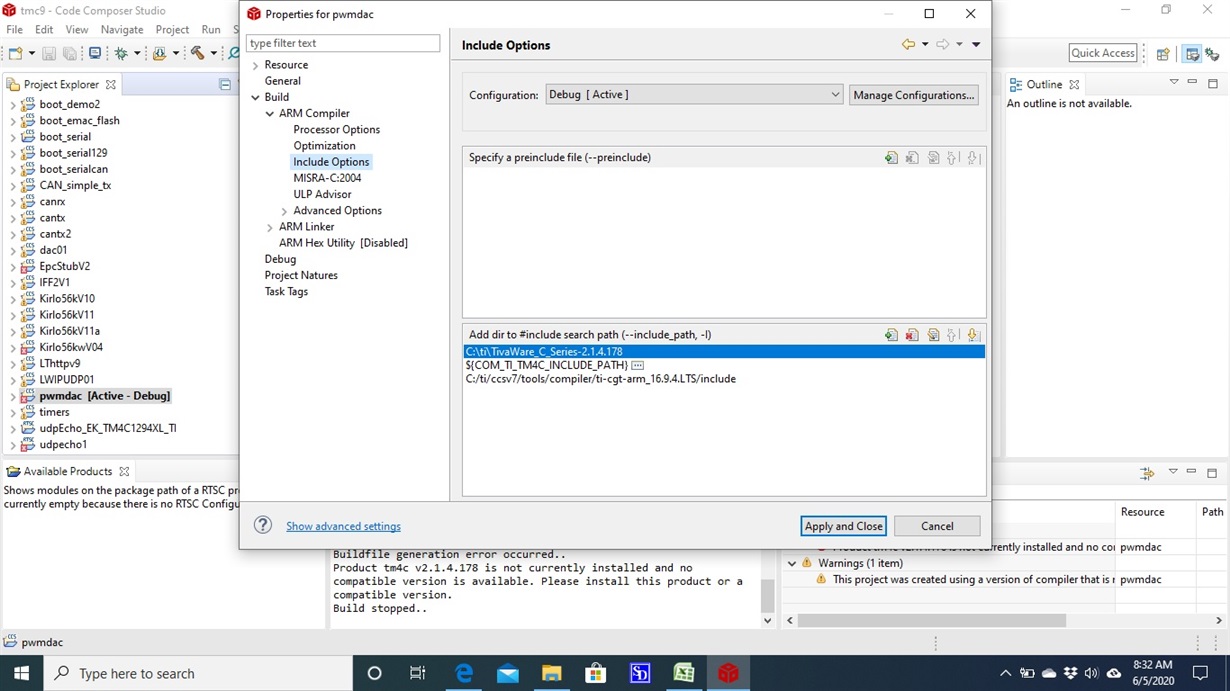Image resolution: width=1230 pixels, height=691 pixels.
Task: Add a directory to the include search path
Action: (891, 335)
